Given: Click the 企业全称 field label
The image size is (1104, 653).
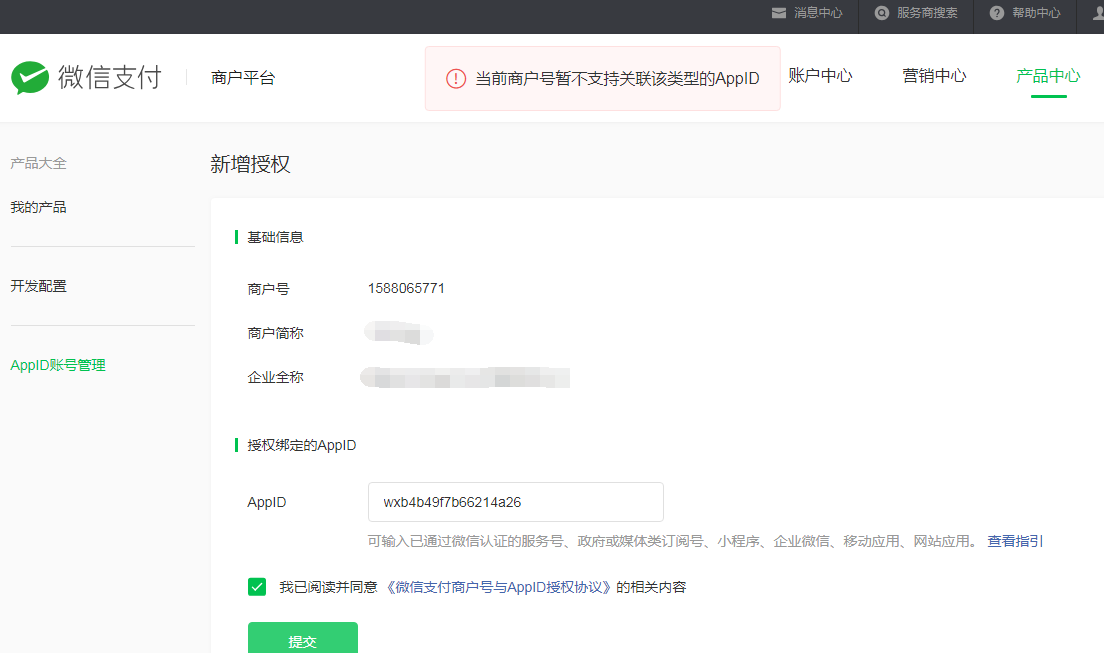Looking at the screenshot, I should [x=275, y=378].
